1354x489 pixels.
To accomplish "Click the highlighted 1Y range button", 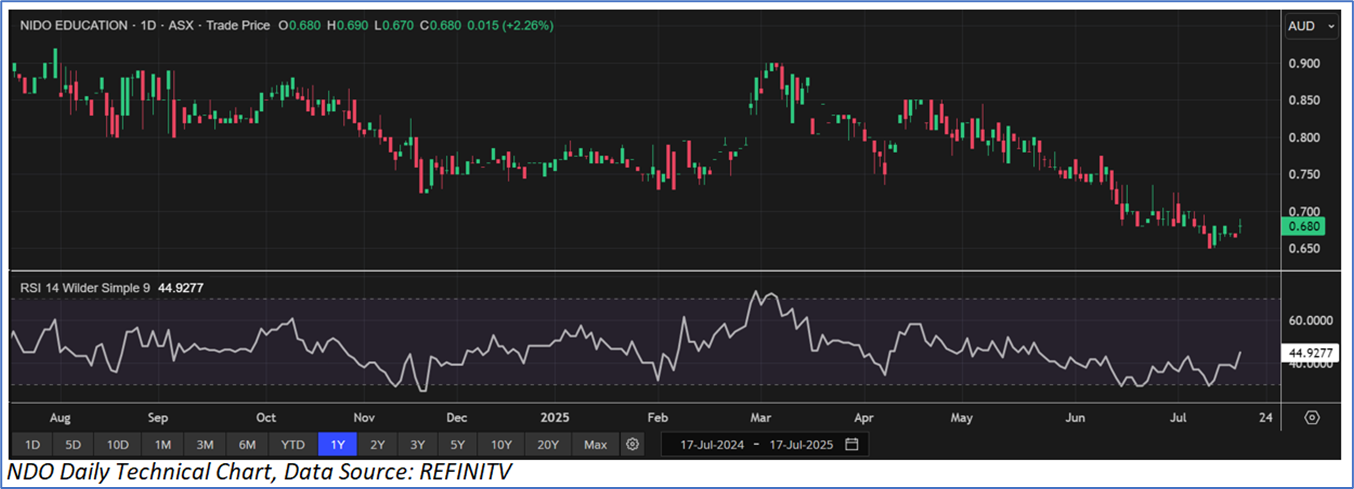I will click(x=337, y=444).
